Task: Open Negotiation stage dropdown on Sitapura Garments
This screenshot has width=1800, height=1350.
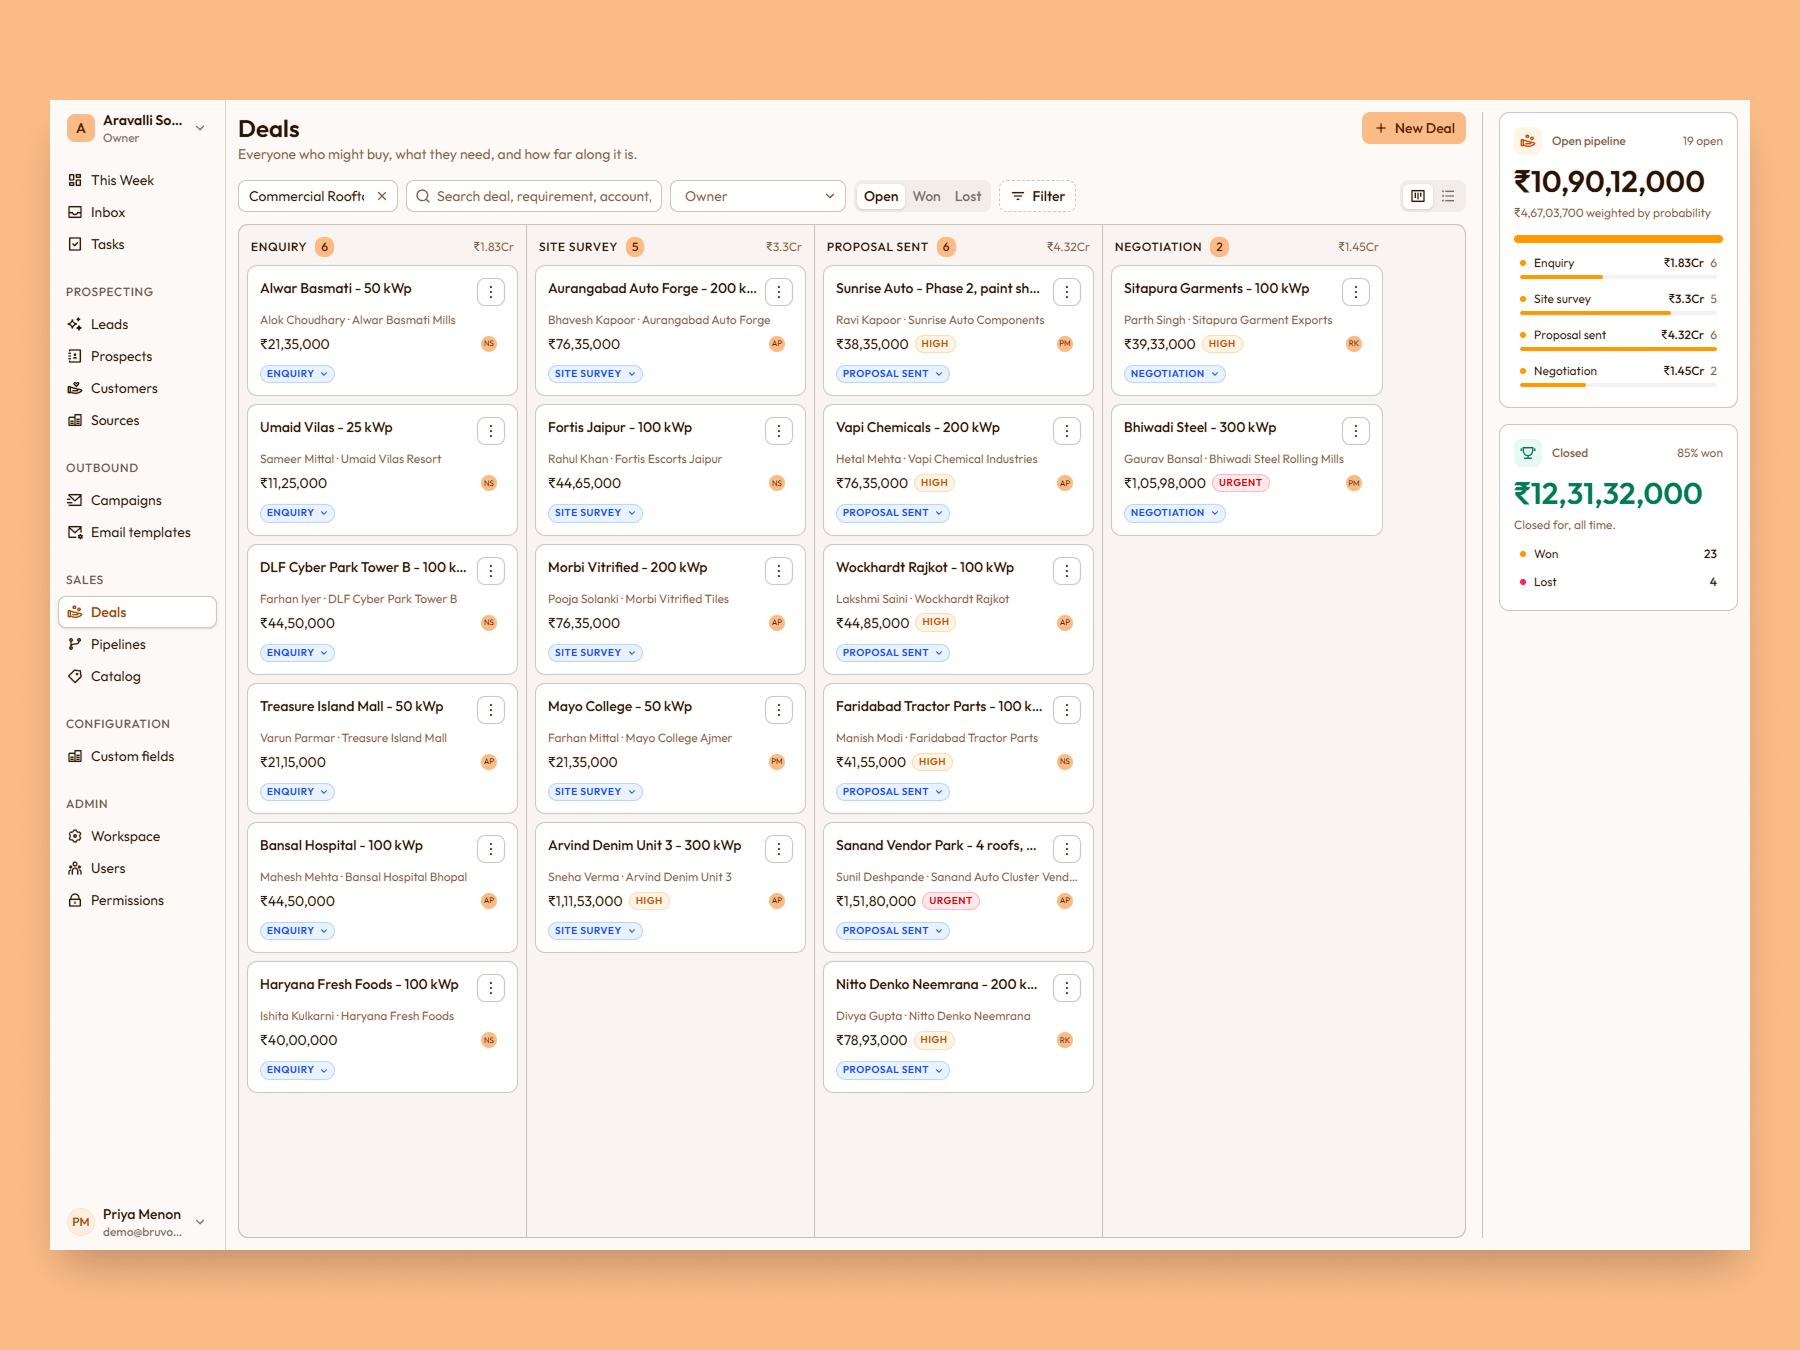Action: (1175, 374)
